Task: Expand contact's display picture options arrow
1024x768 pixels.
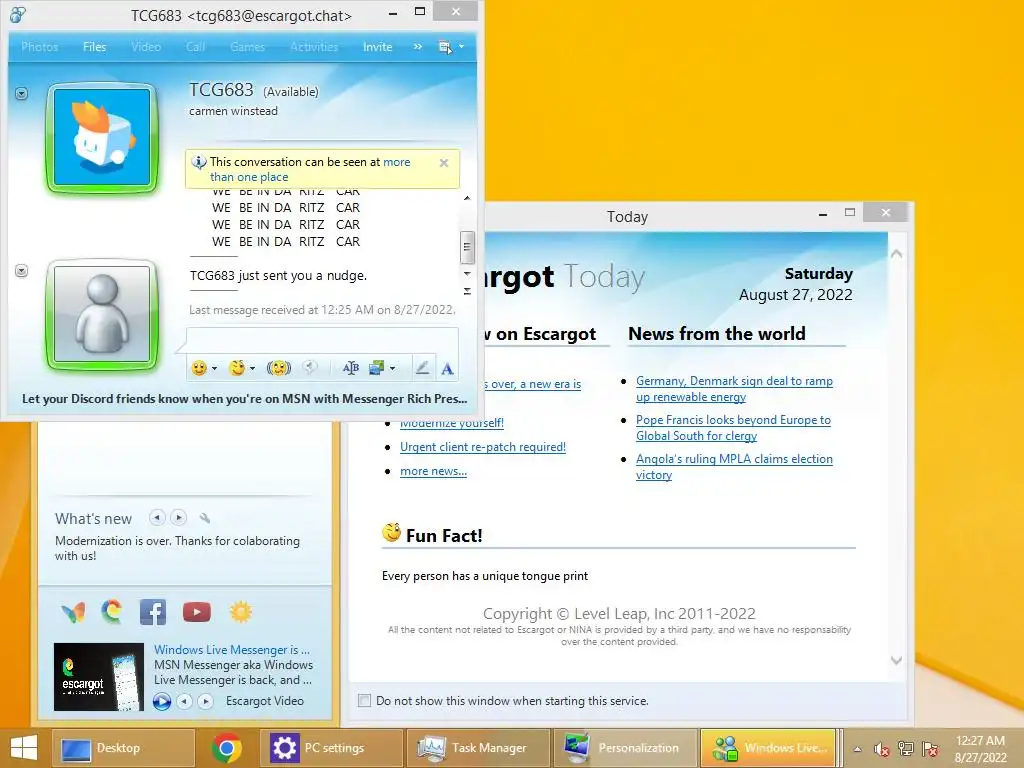Action: tap(22, 94)
